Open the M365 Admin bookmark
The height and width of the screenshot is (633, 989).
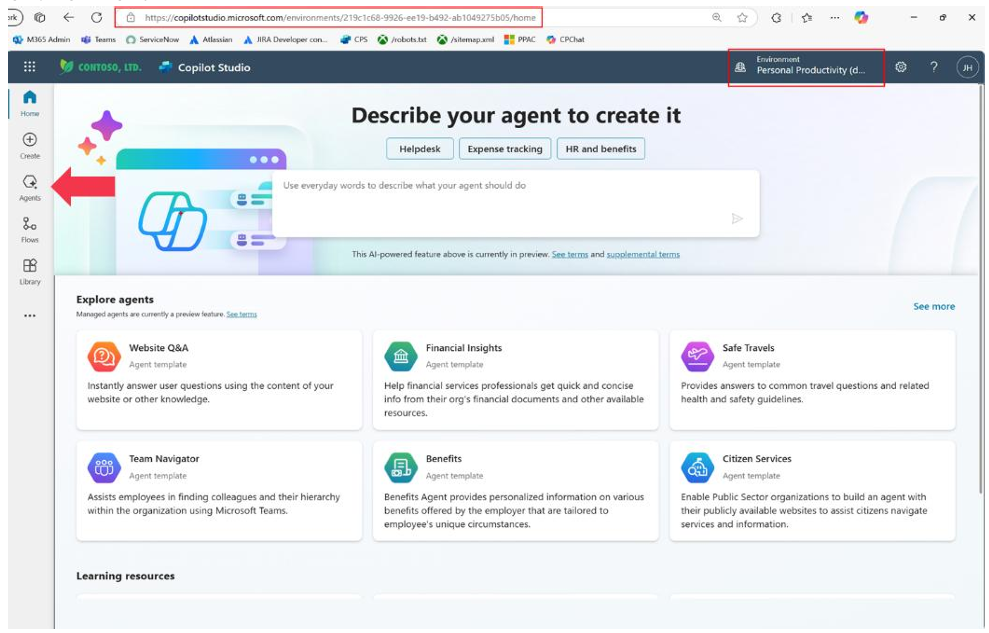pos(42,39)
